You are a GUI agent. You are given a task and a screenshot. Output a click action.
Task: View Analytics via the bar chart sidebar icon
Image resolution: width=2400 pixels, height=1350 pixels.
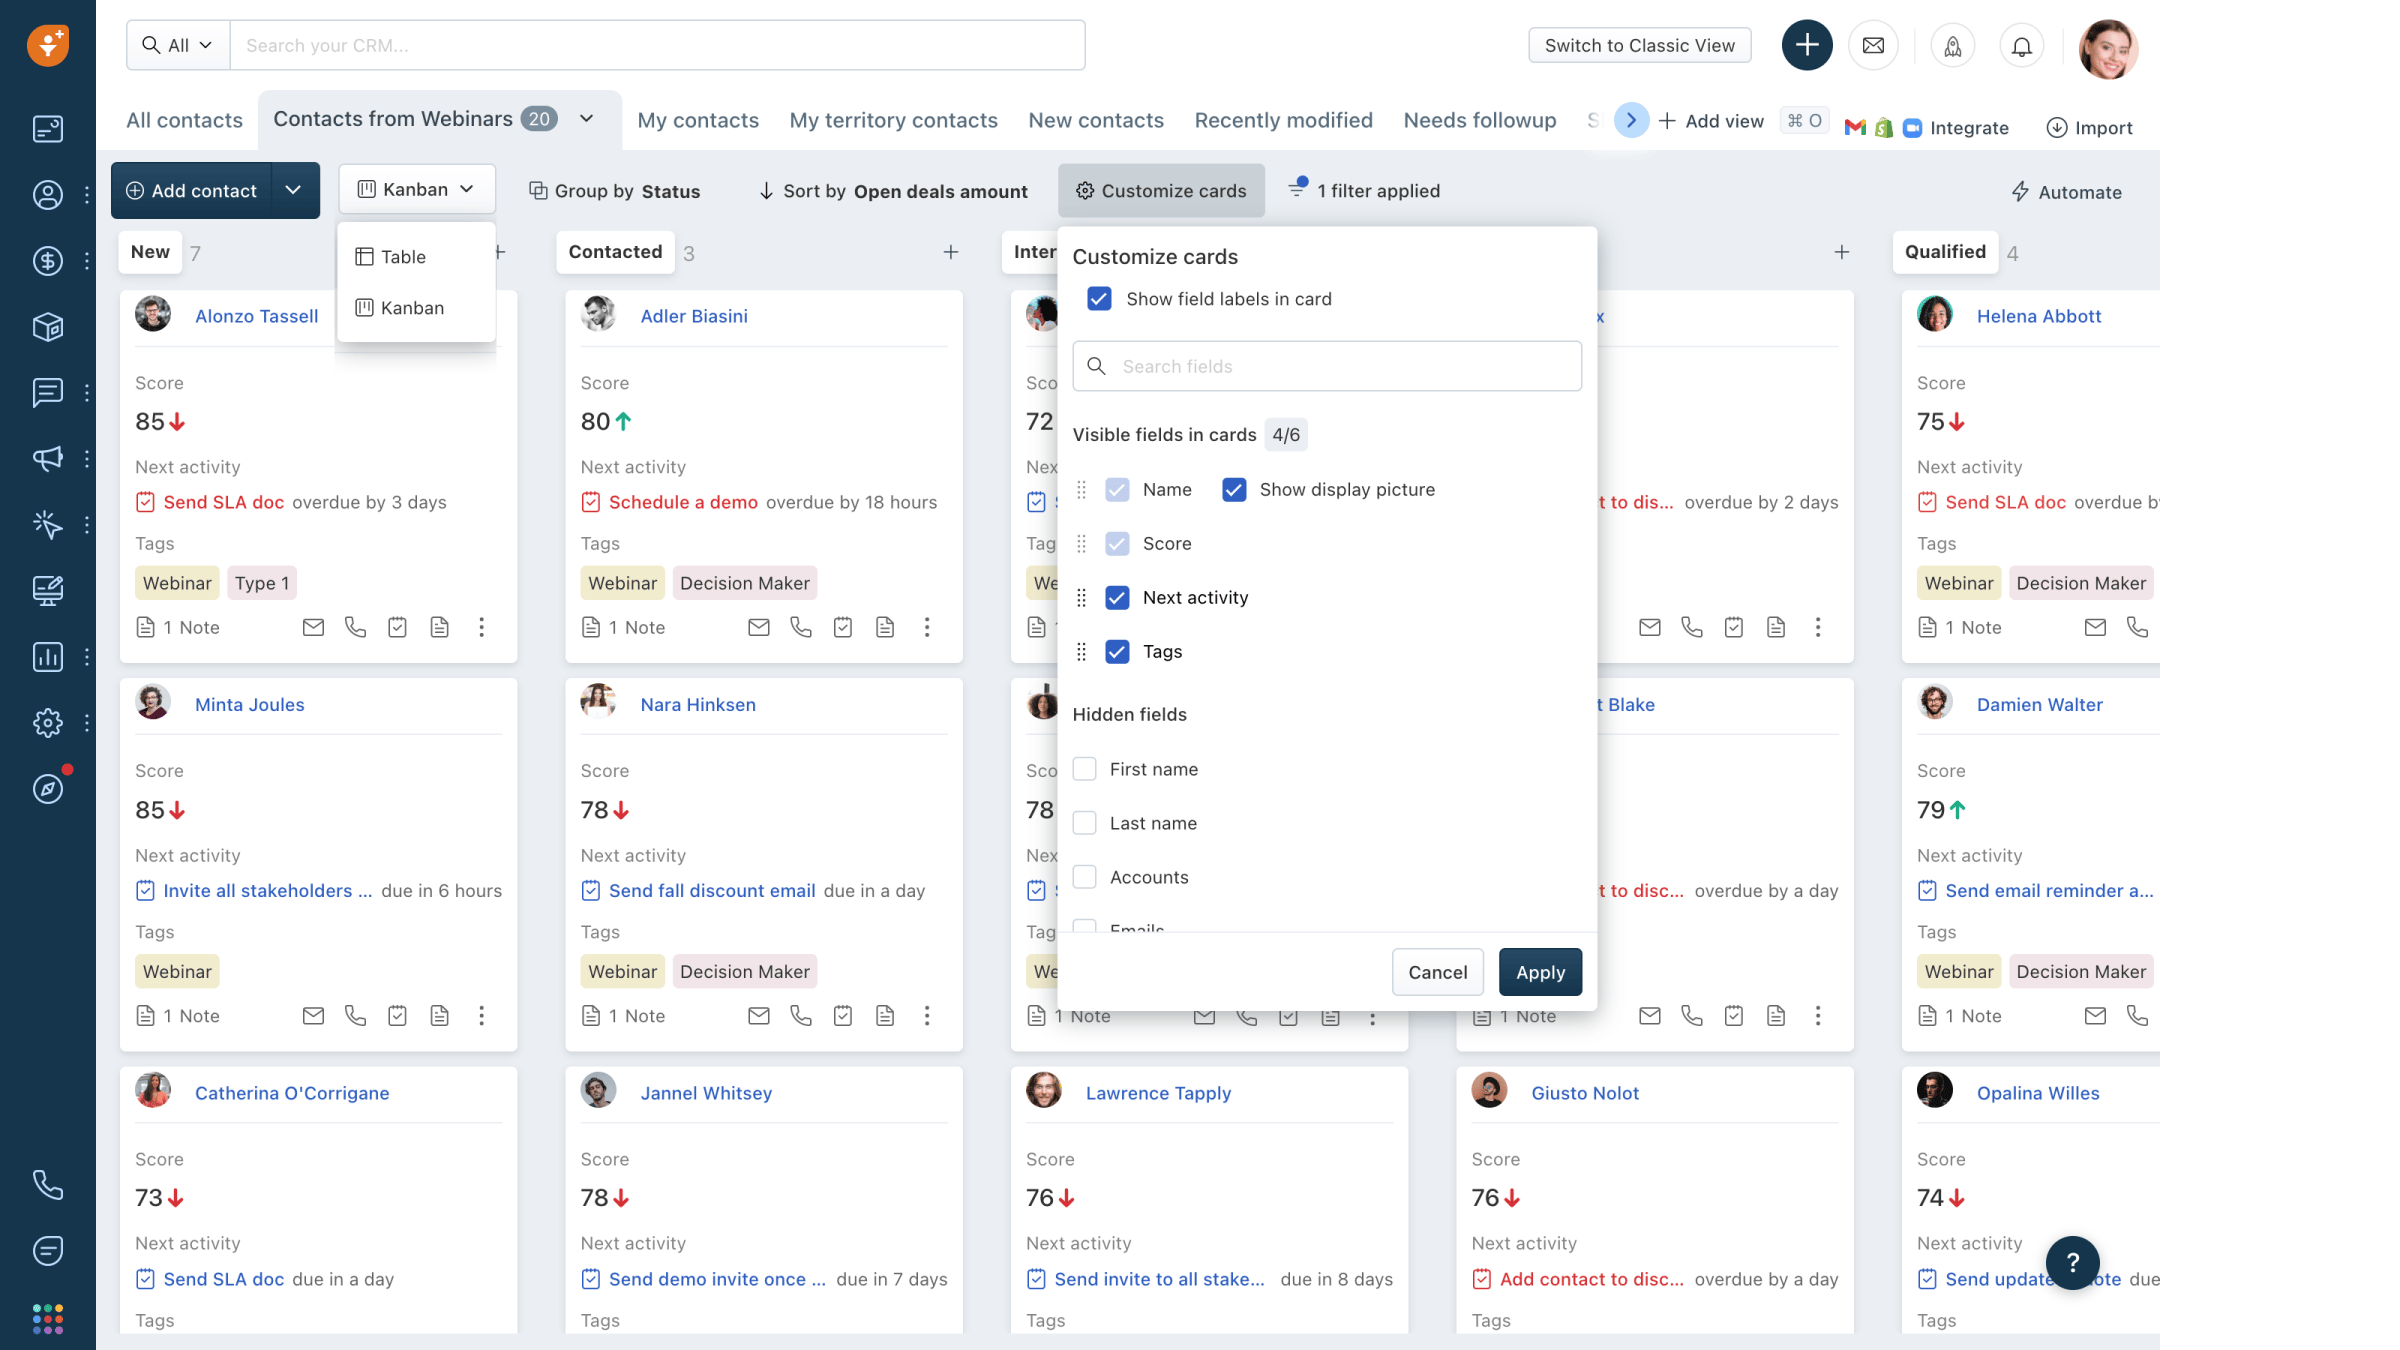pyautogui.click(x=47, y=657)
